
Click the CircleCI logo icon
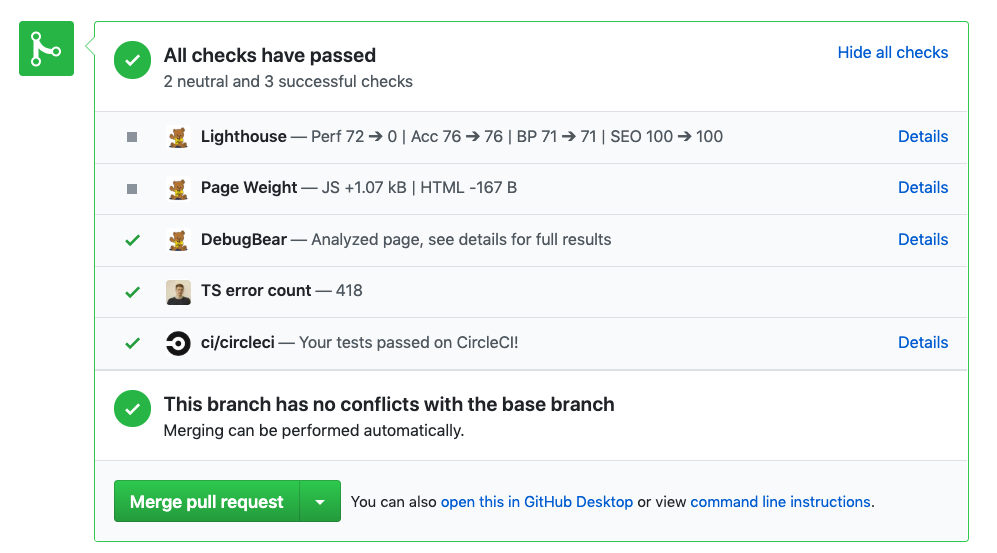(x=178, y=343)
